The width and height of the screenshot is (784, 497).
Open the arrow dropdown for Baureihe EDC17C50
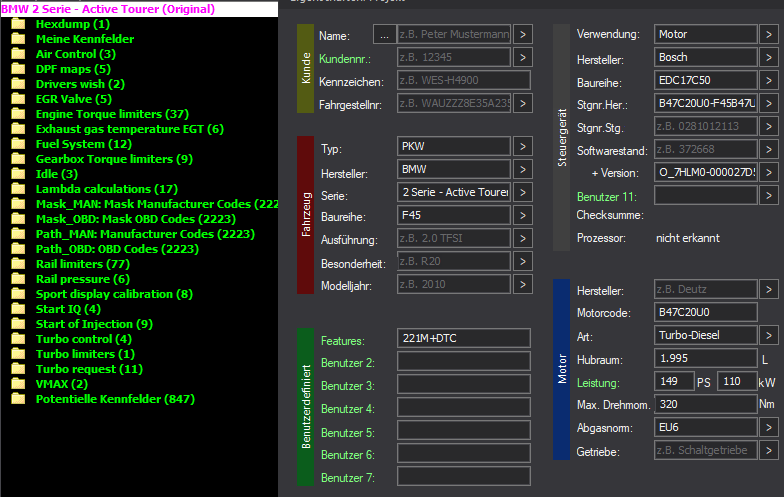point(768,80)
